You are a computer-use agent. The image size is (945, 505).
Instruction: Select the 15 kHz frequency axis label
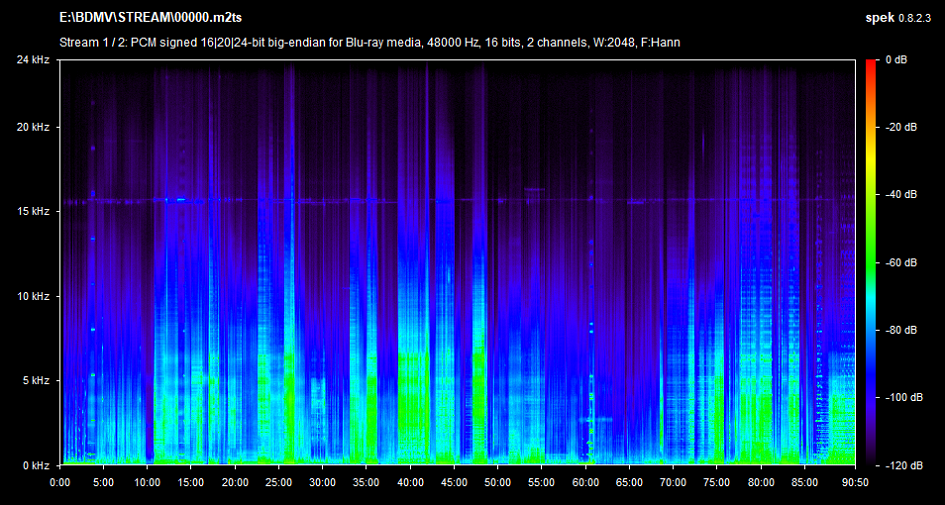click(34, 212)
